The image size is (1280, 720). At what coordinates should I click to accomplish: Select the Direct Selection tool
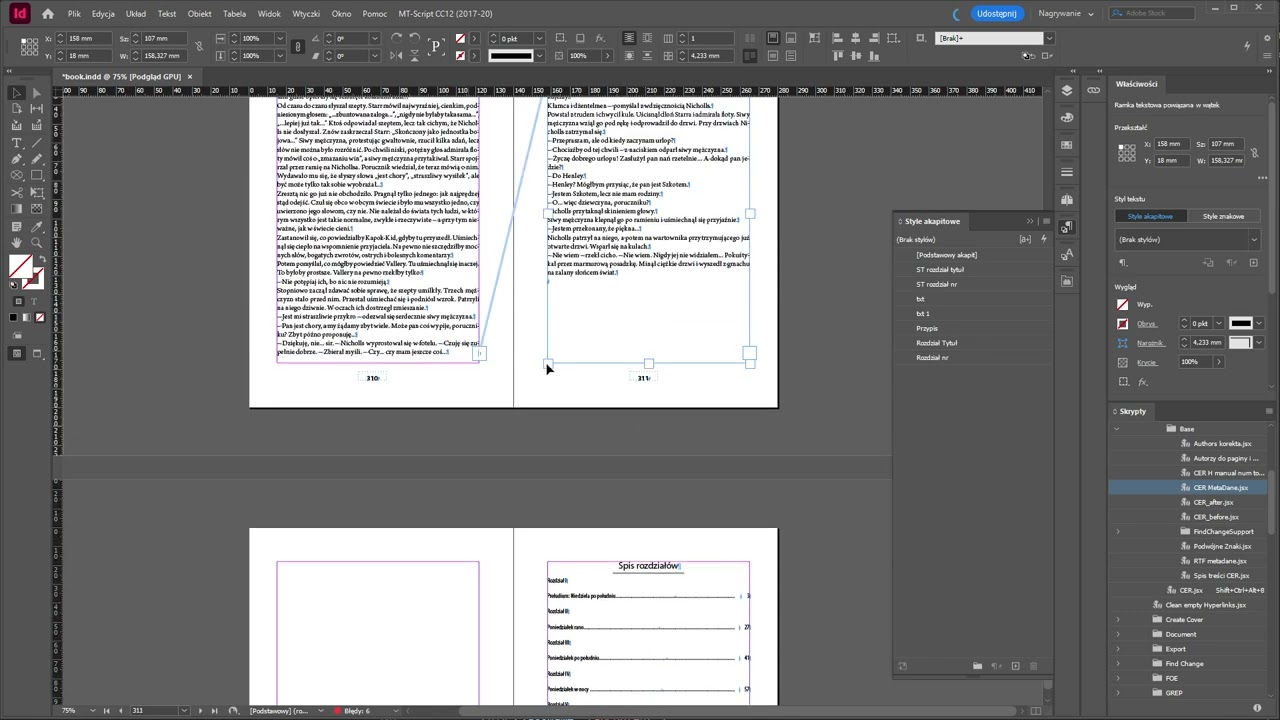37,93
